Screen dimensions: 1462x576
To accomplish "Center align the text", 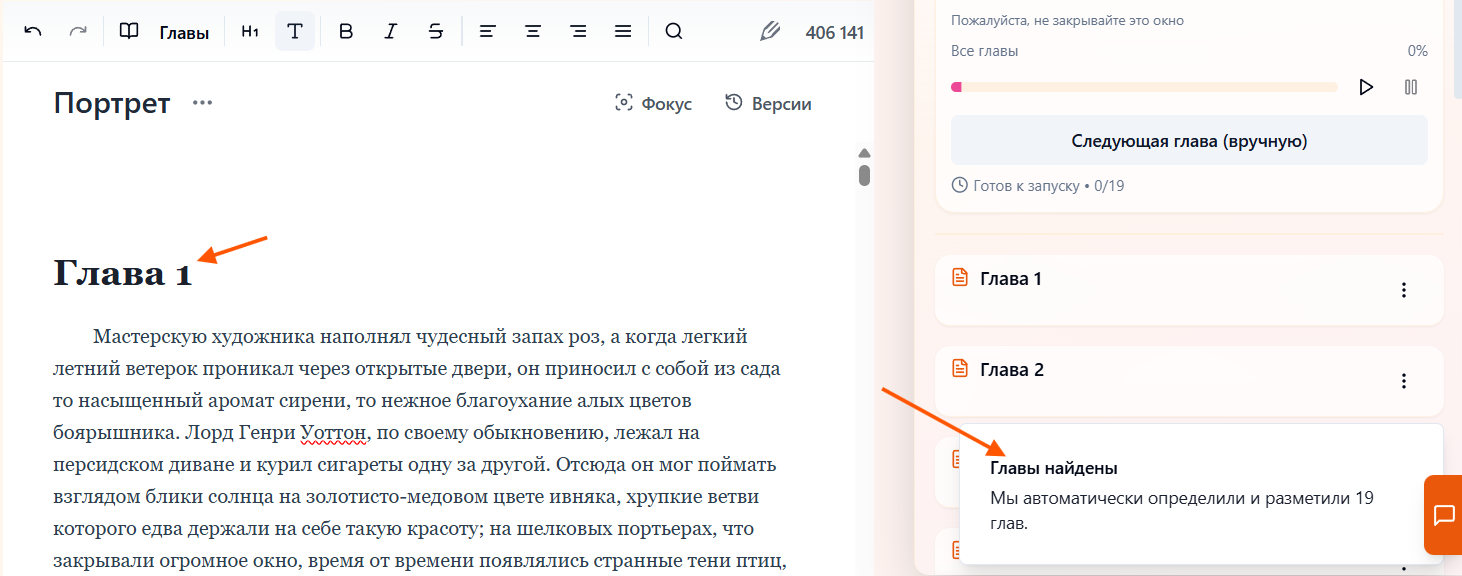I will (x=533, y=31).
